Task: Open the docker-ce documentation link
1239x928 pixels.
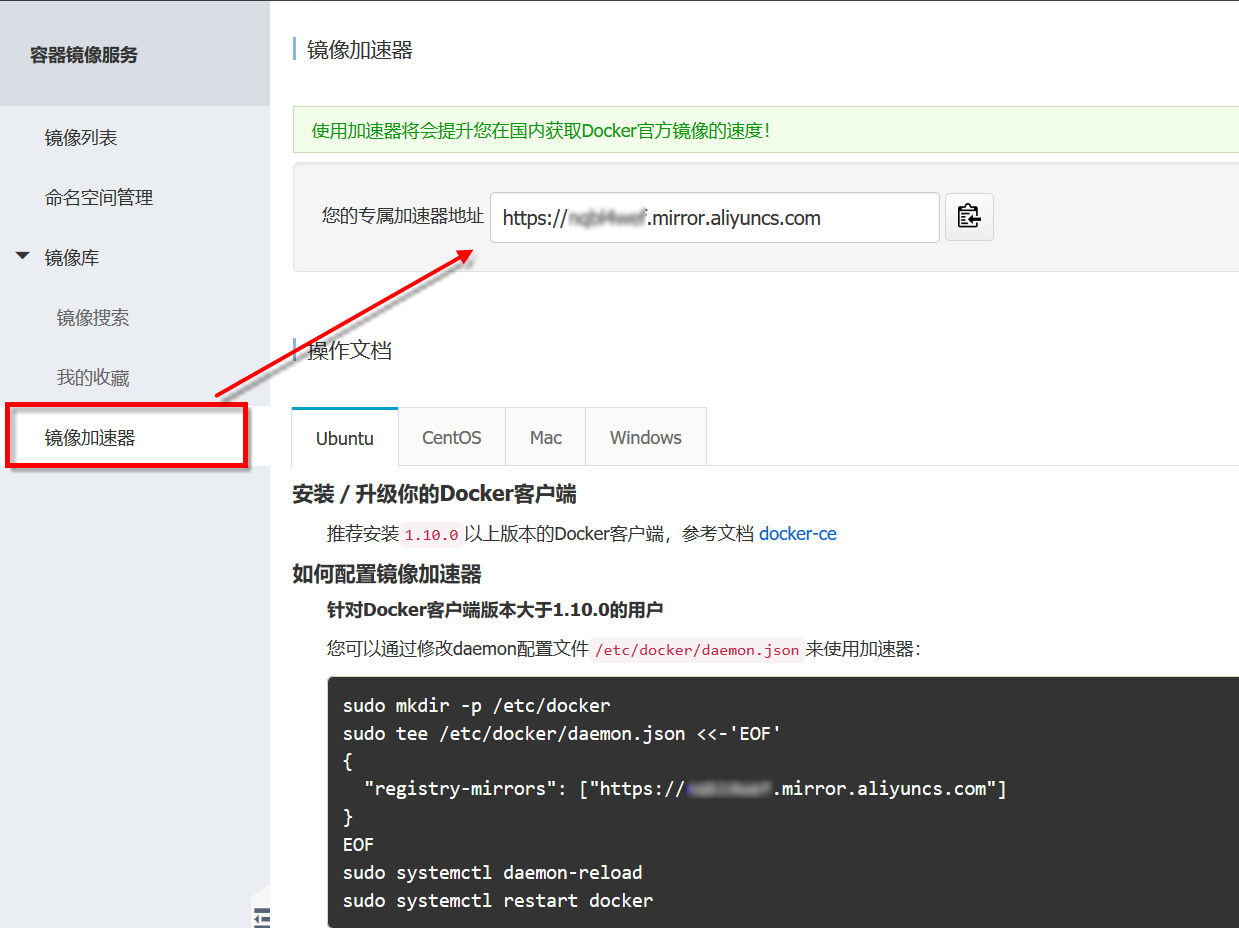Action: 798,534
